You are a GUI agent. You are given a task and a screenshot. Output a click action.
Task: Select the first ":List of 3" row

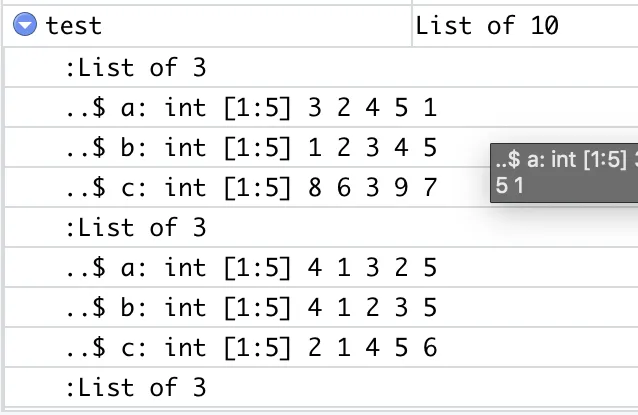pos(321,67)
